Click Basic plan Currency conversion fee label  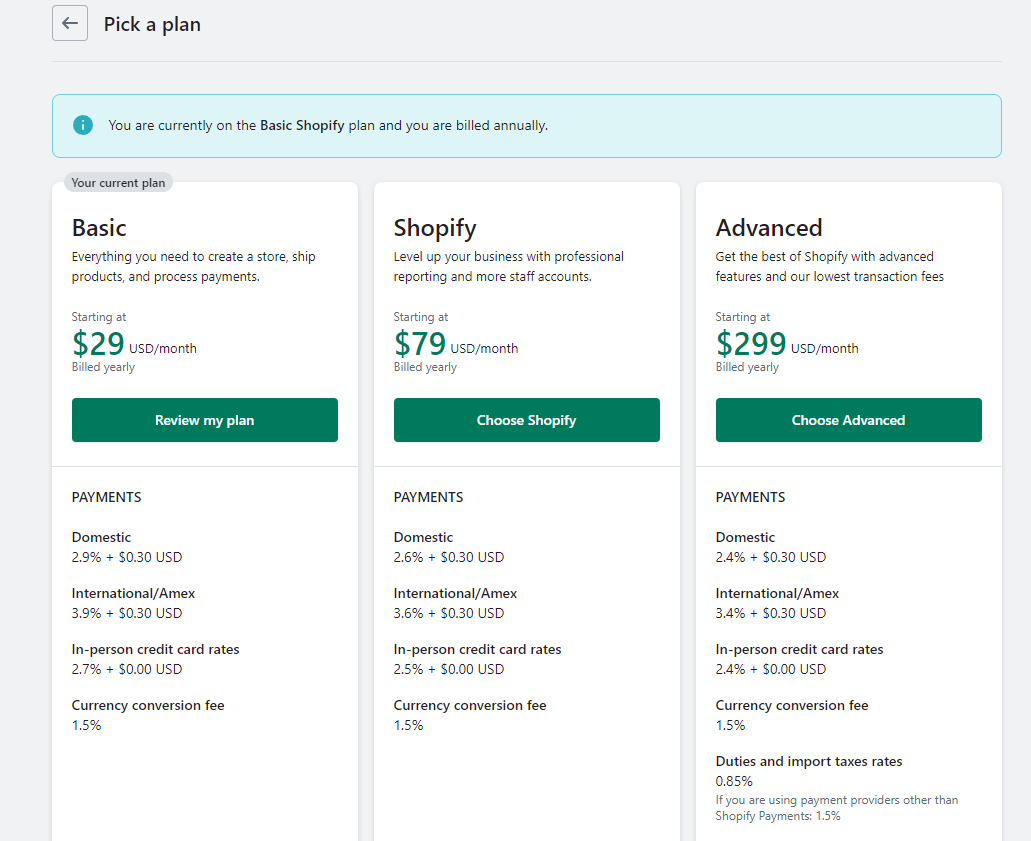pyautogui.click(x=148, y=705)
